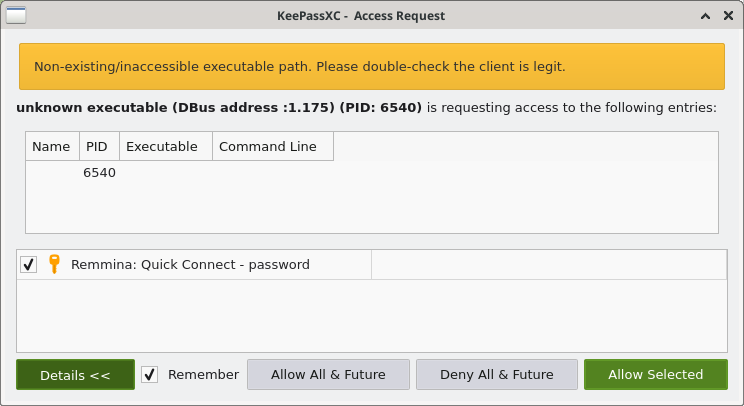Sort by the Name column header

[51, 147]
